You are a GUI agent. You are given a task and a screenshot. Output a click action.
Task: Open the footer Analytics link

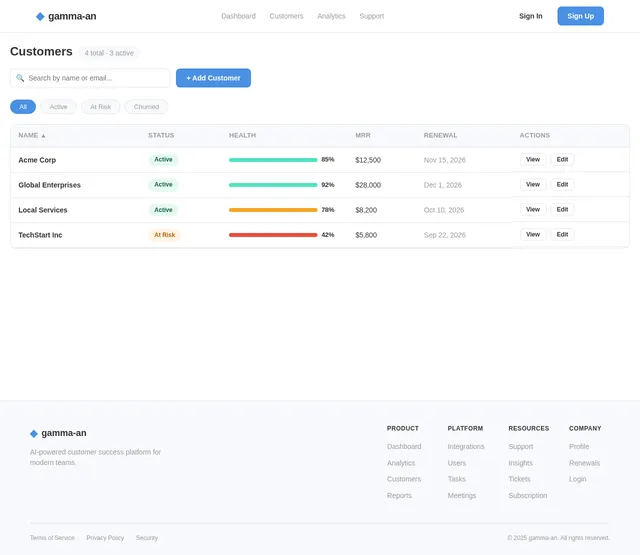(401, 463)
